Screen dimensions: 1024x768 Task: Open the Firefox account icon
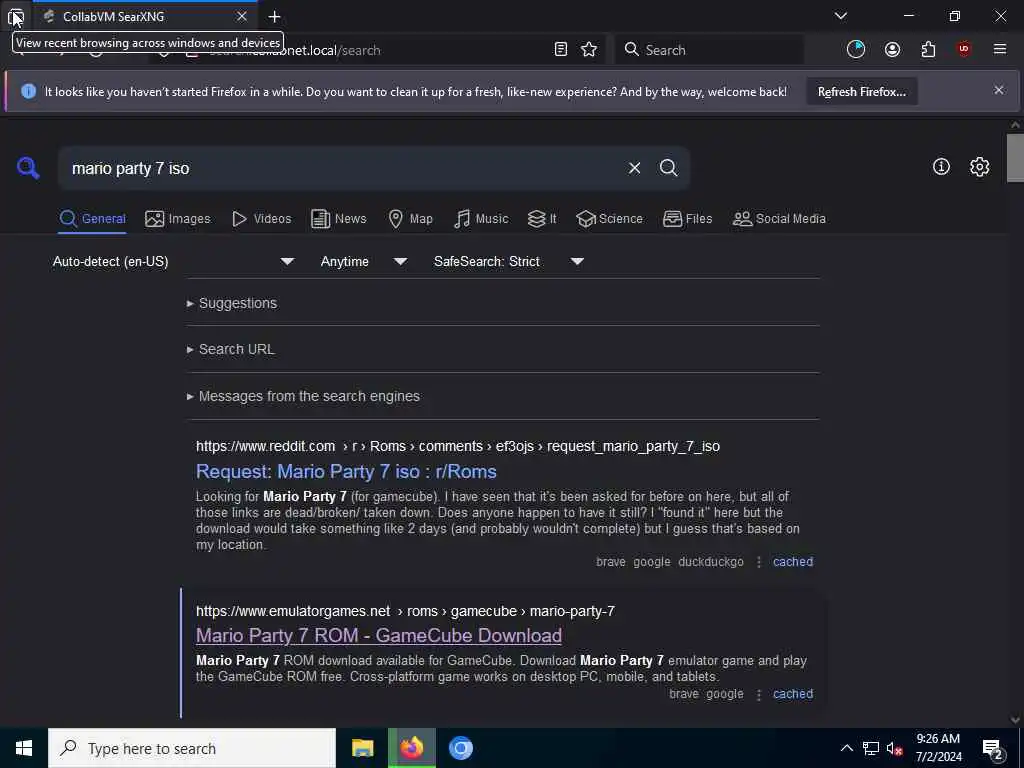pyautogui.click(x=892, y=50)
